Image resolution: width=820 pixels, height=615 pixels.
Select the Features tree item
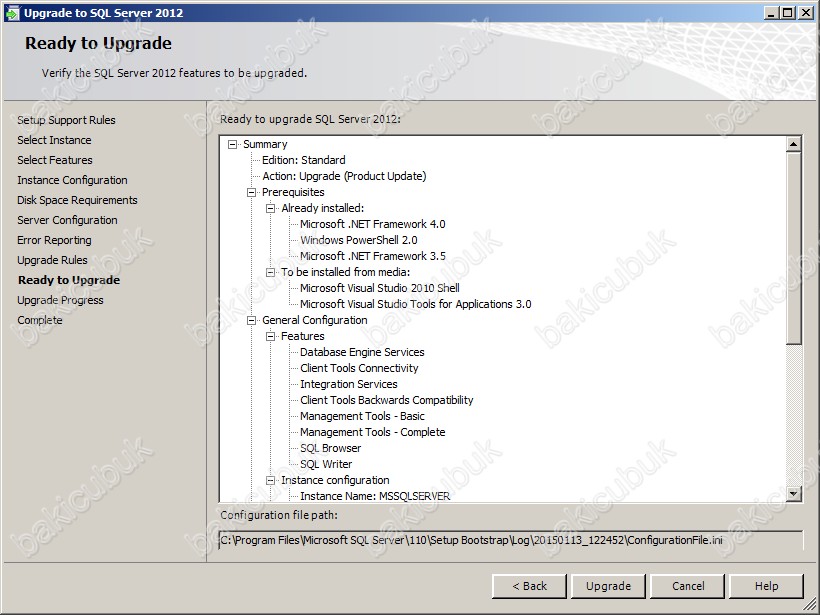(x=303, y=336)
